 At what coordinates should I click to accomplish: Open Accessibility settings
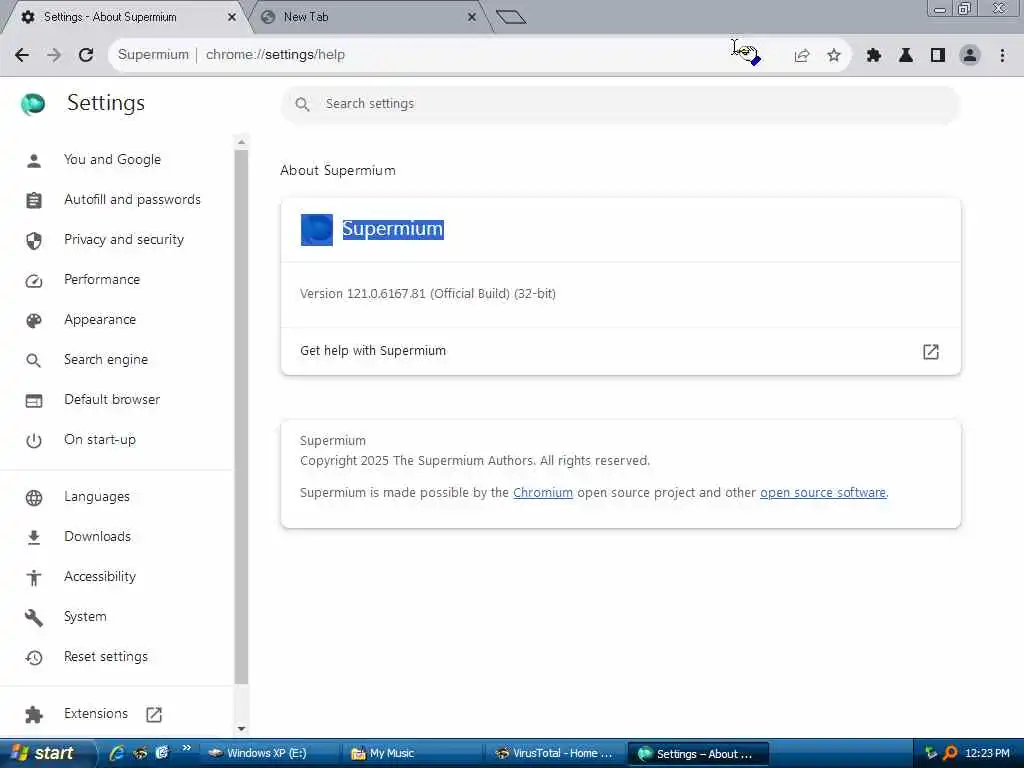100,576
